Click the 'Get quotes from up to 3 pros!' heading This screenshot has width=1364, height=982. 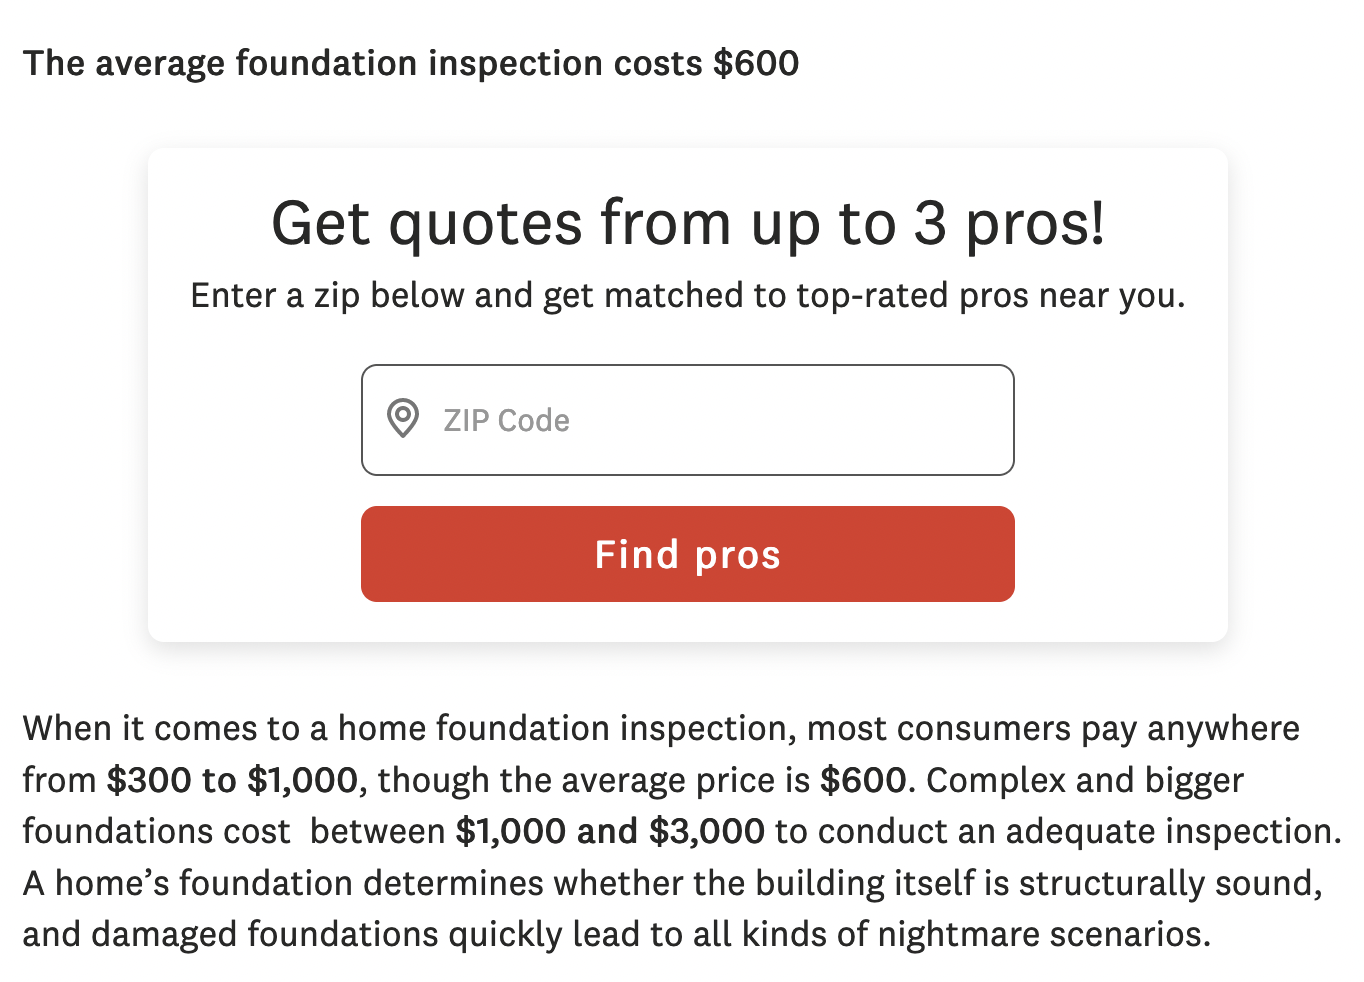tap(688, 223)
